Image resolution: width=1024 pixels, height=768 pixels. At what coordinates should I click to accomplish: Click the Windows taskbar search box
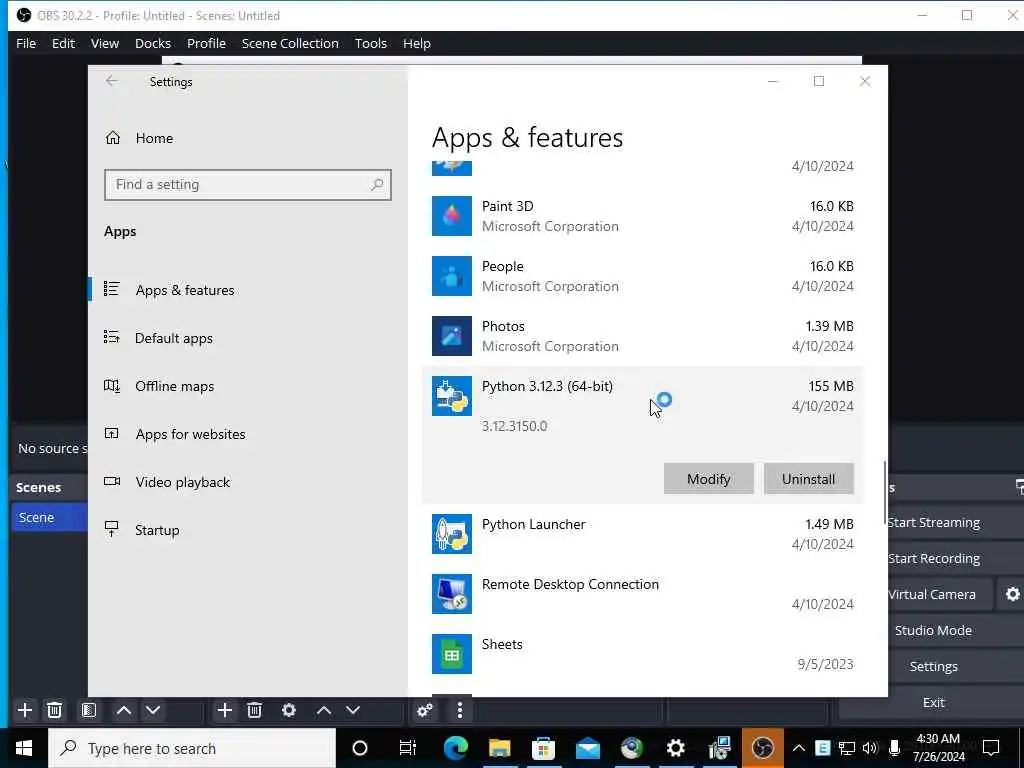point(192,748)
